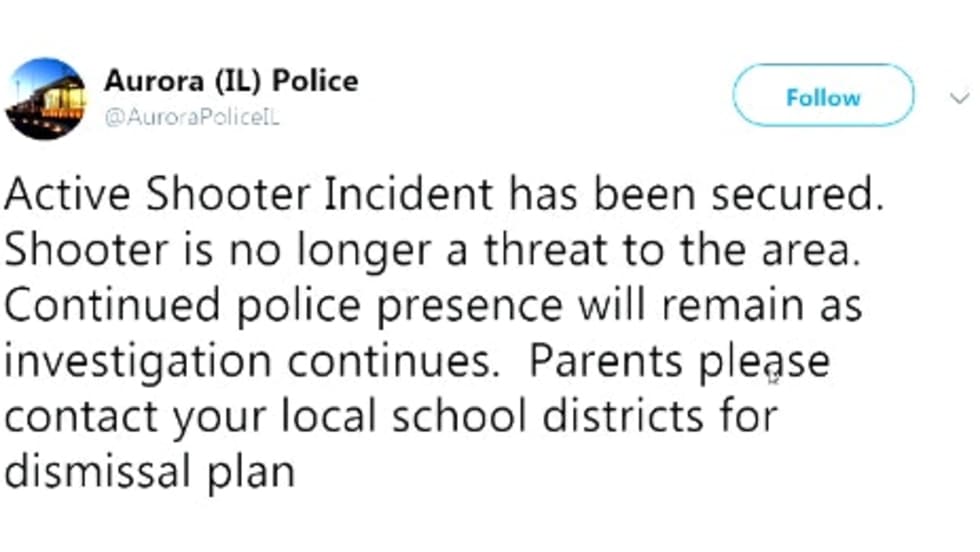Click the line 'Active Shooter Incident has been secured'

pyautogui.click(x=445, y=194)
